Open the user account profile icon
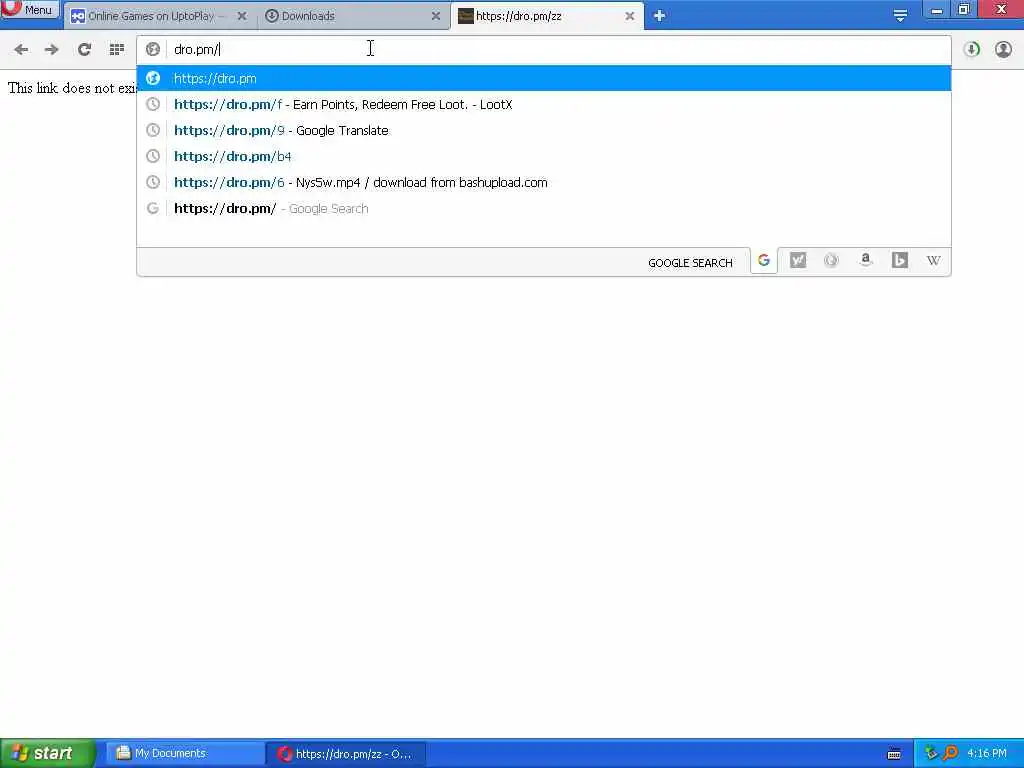The width and height of the screenshot is (1024, 768). 1003,49
